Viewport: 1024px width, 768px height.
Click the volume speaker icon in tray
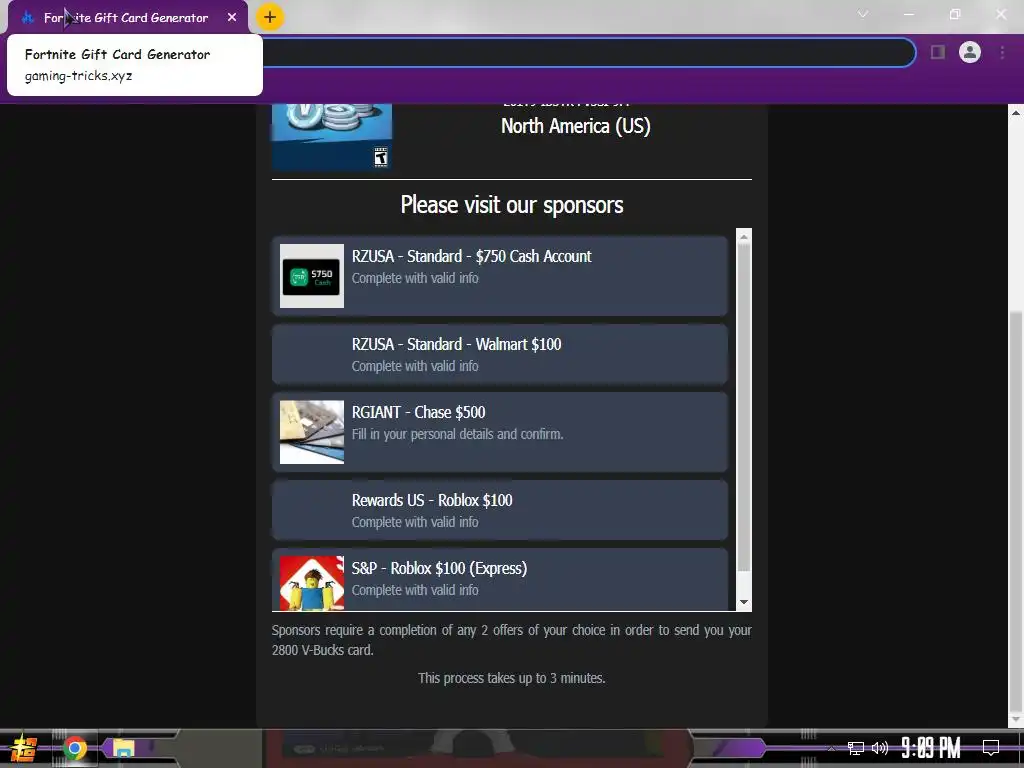(x=880, y=748)
